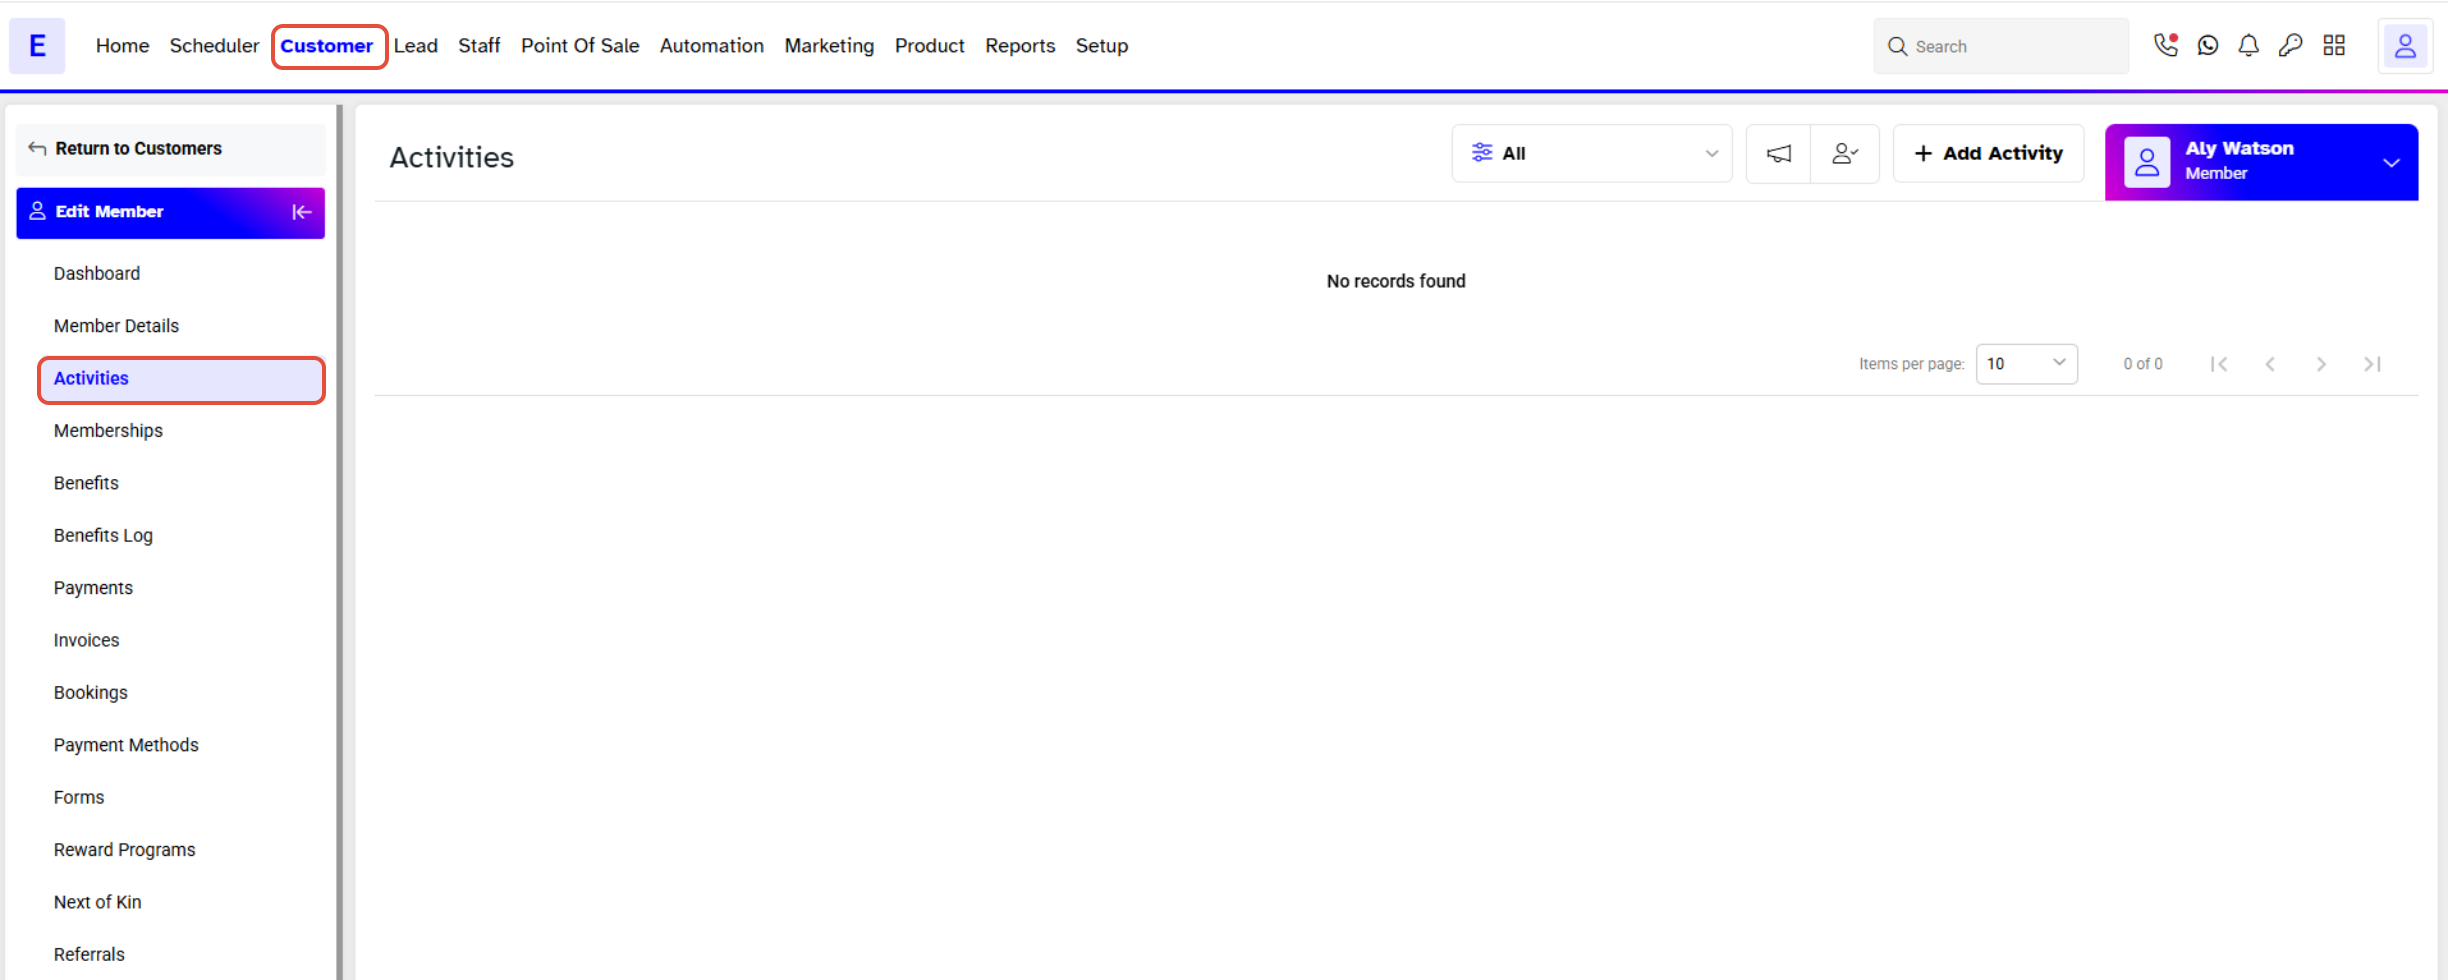Click in the Search field
Screen dimensions: 2448x980
pos(2001,46)
